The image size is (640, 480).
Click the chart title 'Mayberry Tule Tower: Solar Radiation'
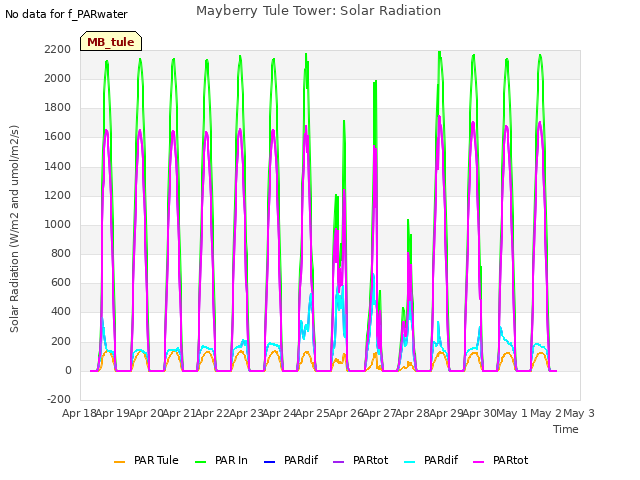(318, 11)
